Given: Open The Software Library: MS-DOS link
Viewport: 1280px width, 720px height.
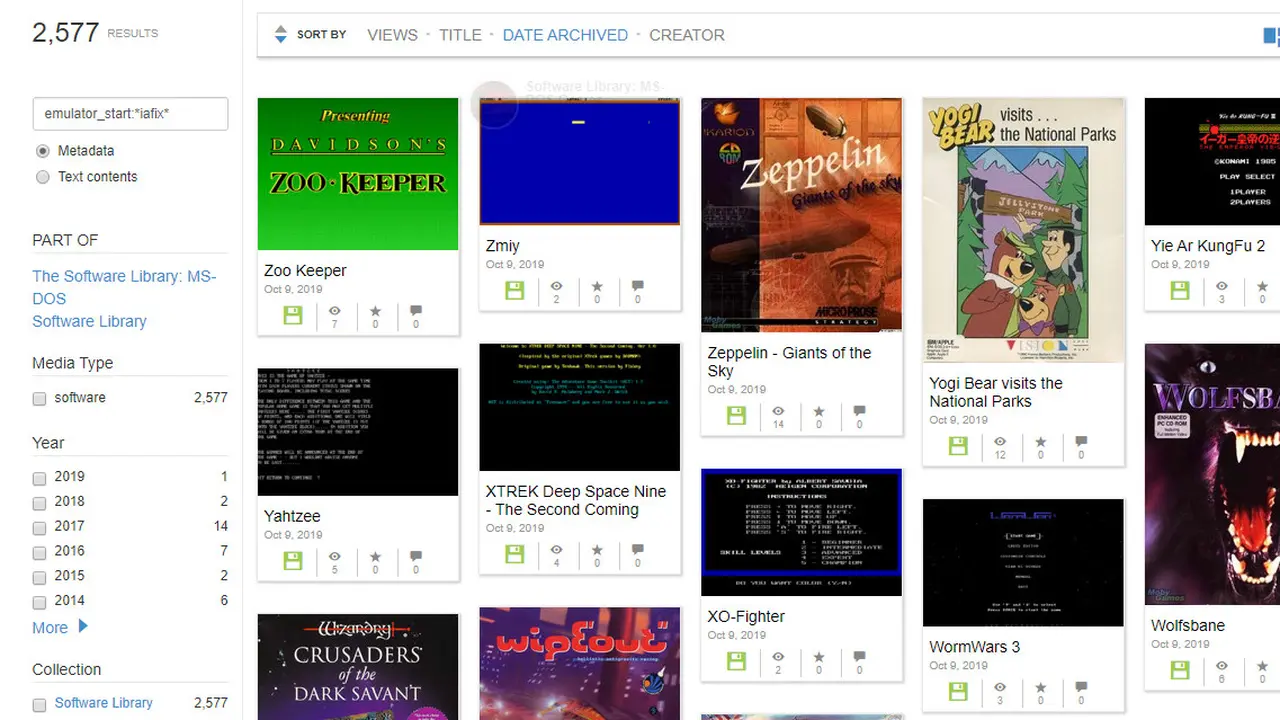Looking at the screenshot, I should 124,287.
